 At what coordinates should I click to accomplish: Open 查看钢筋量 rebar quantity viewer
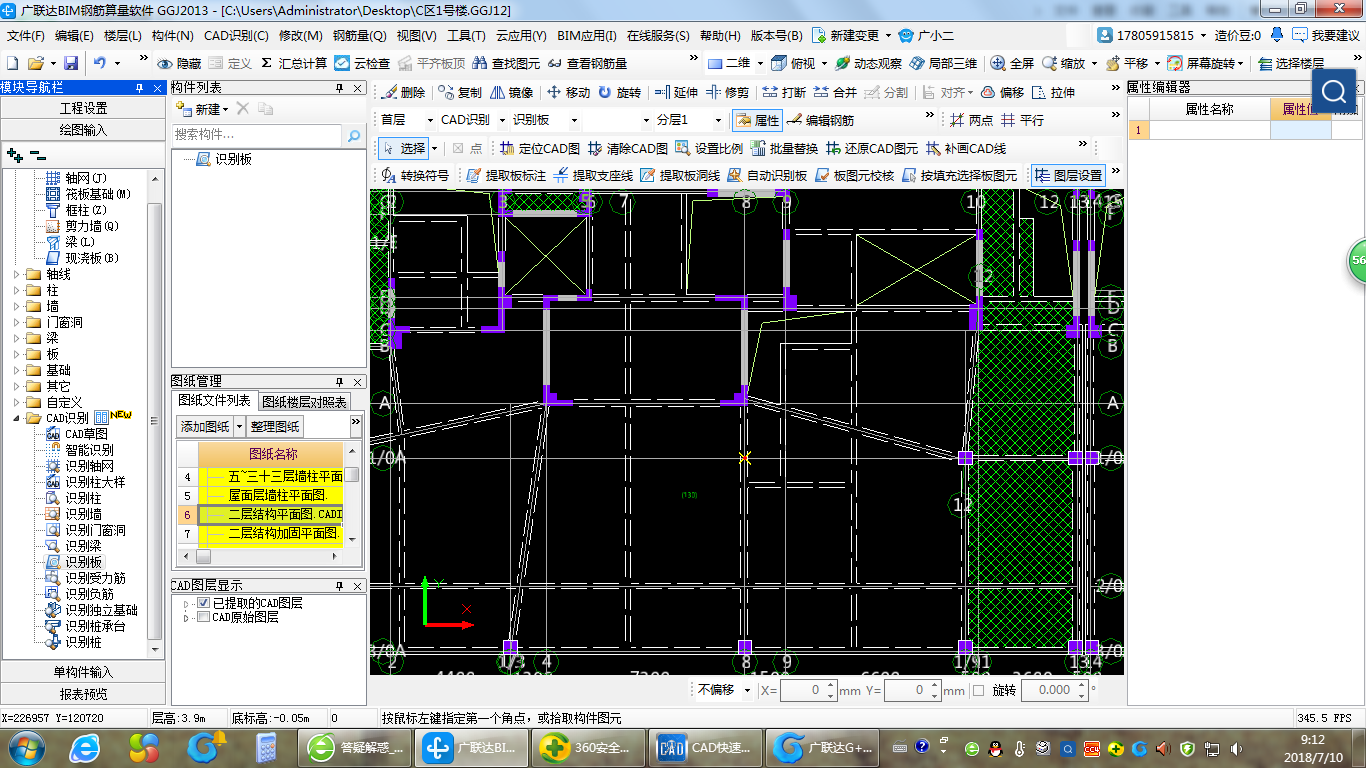coord(587,63)
